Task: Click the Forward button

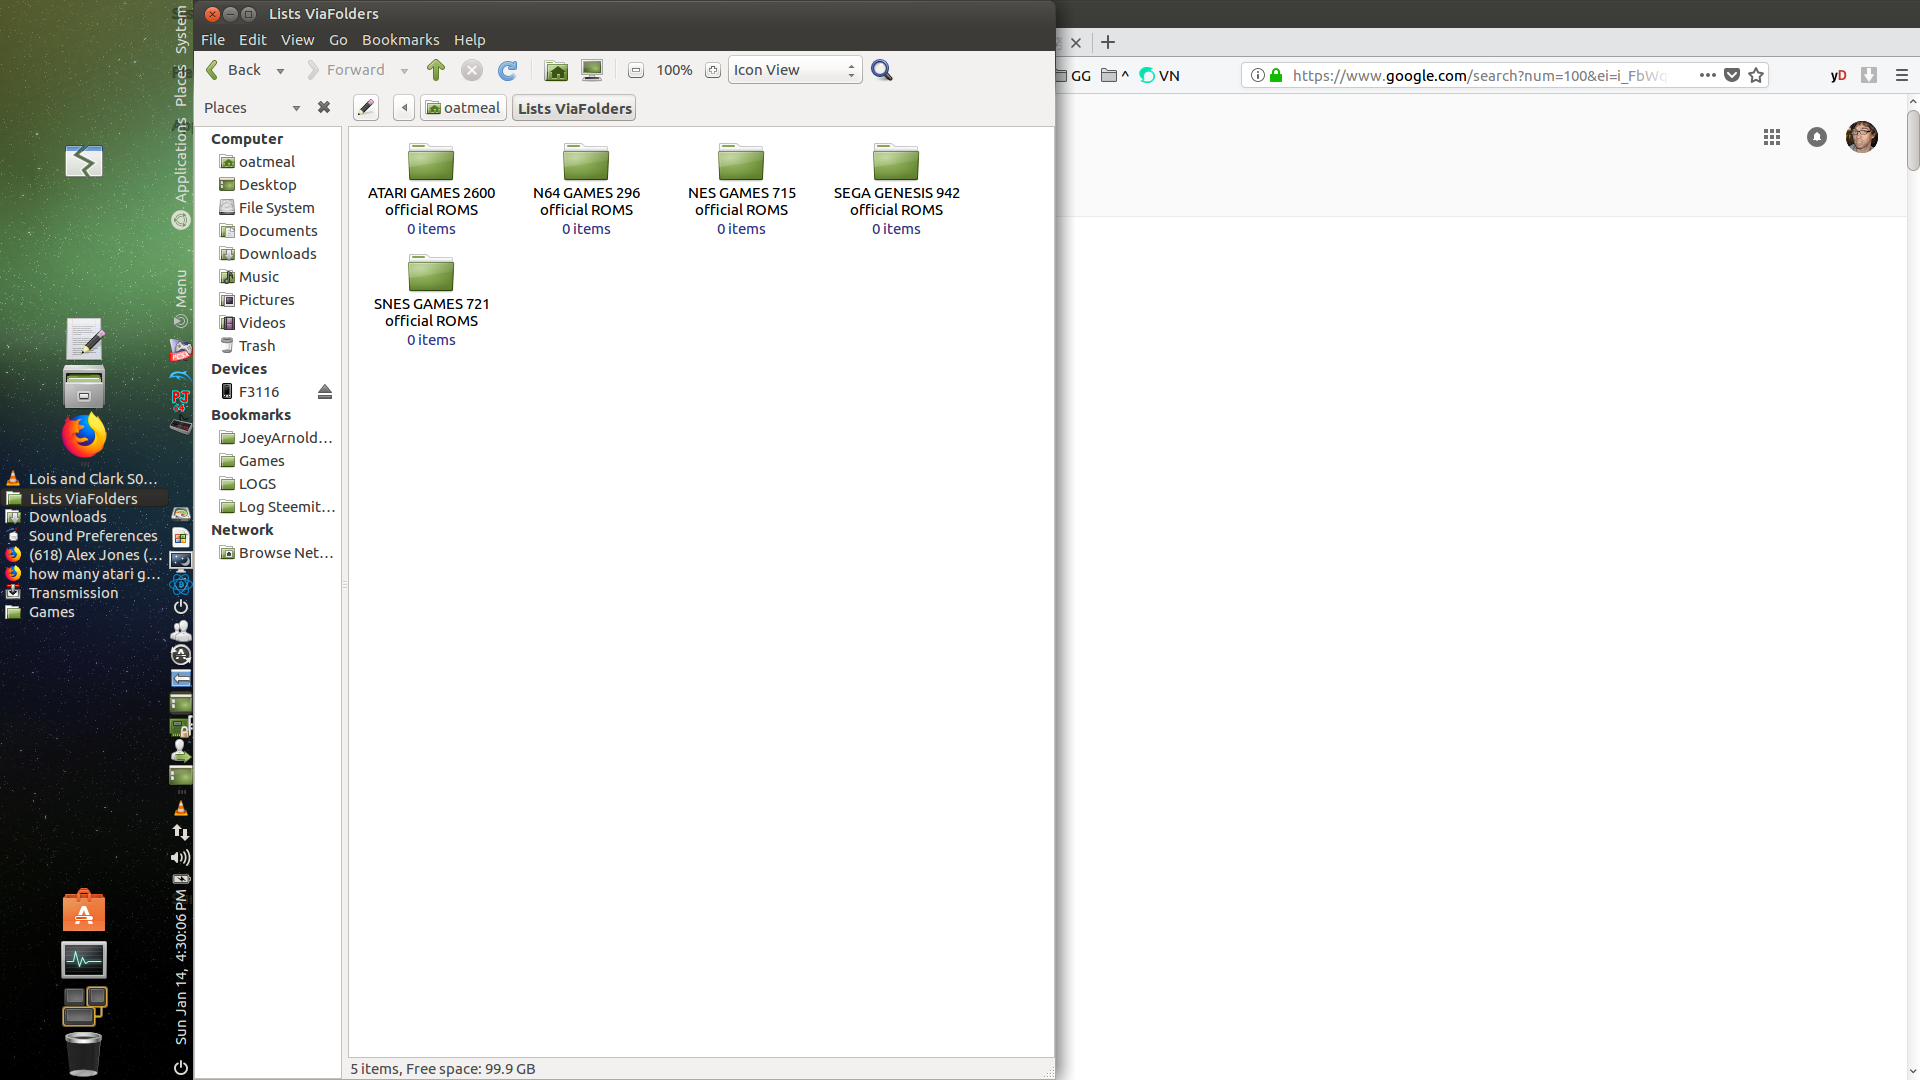Action: pos(346,70)
